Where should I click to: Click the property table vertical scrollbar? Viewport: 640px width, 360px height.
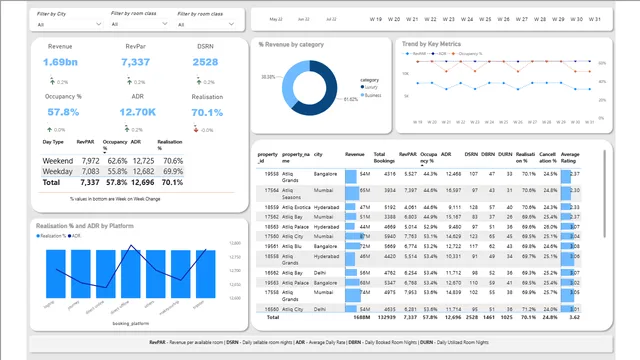[x=604, y=193]
